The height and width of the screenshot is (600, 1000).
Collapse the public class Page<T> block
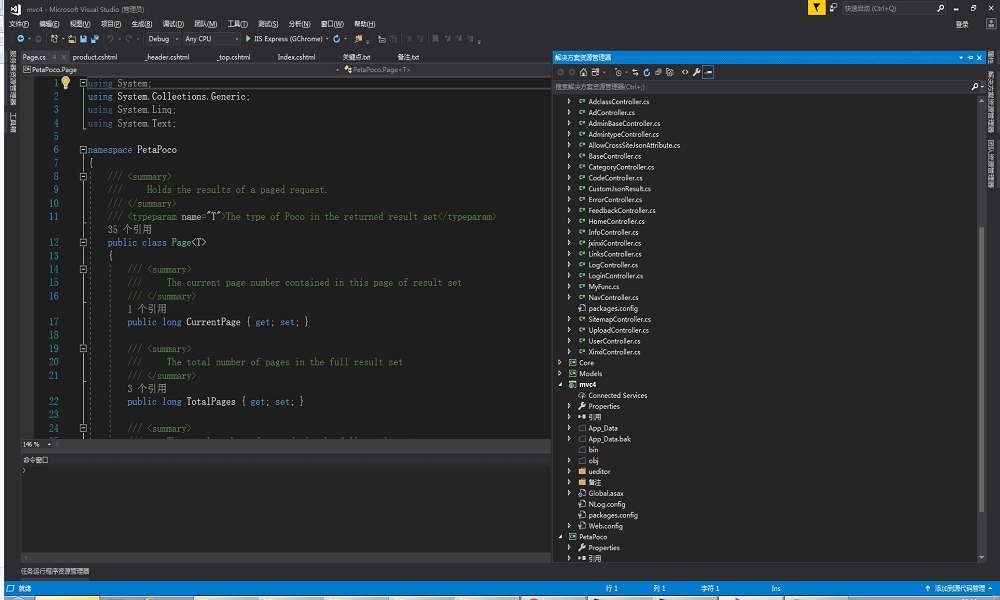coord(83,242)
